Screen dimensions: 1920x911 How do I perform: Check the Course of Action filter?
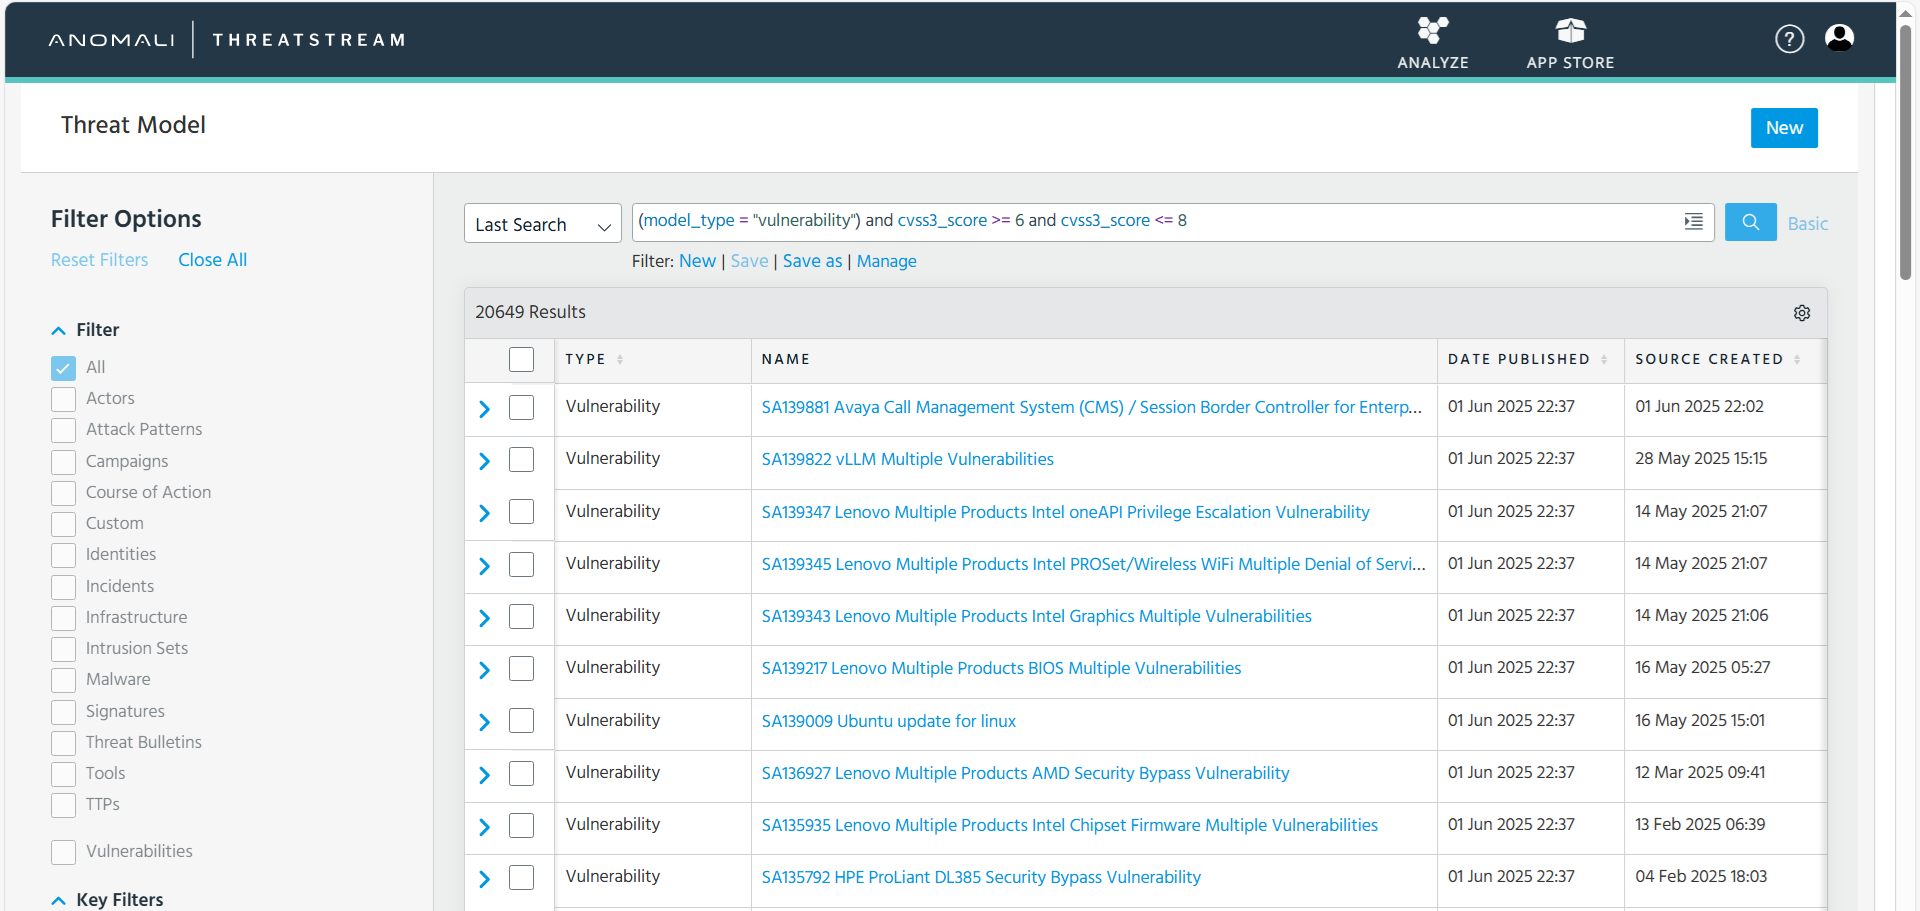pyautogui.click(x=63, y=493)
